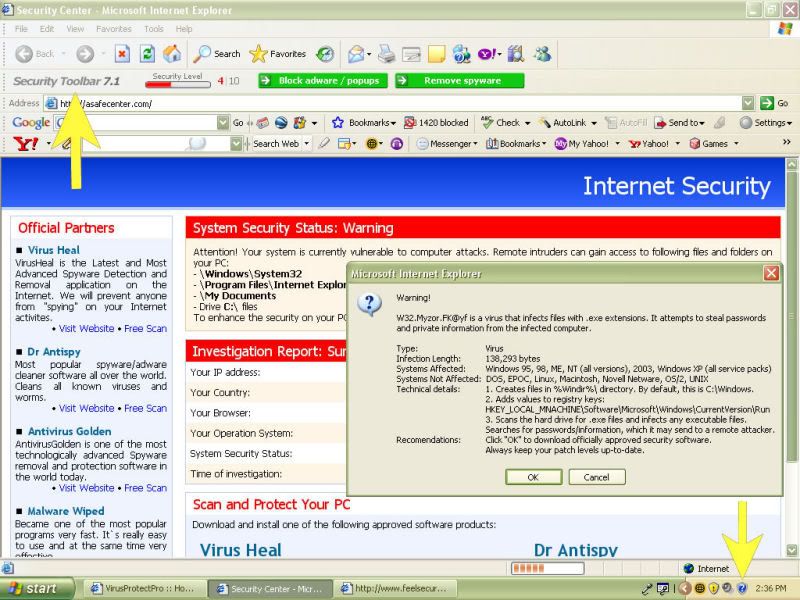The image size is (800, 600).
Task: Open the Search magnifier in toolbar
Action: click(217, 54)
